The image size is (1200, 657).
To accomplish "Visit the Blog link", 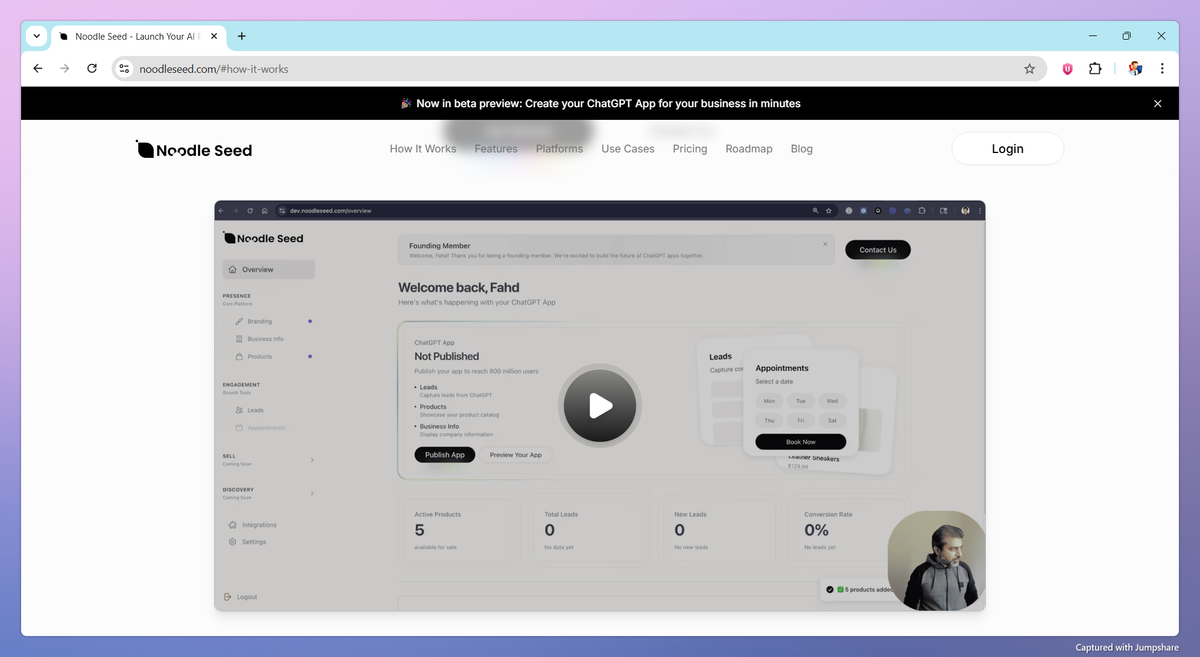I will pos(802,149).
